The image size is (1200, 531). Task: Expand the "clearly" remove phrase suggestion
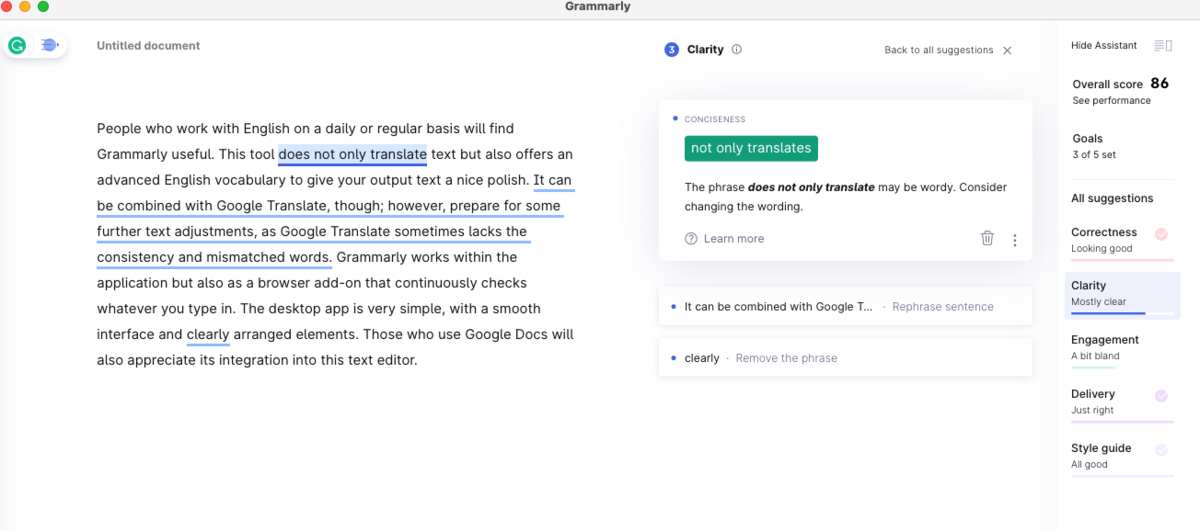845,358
